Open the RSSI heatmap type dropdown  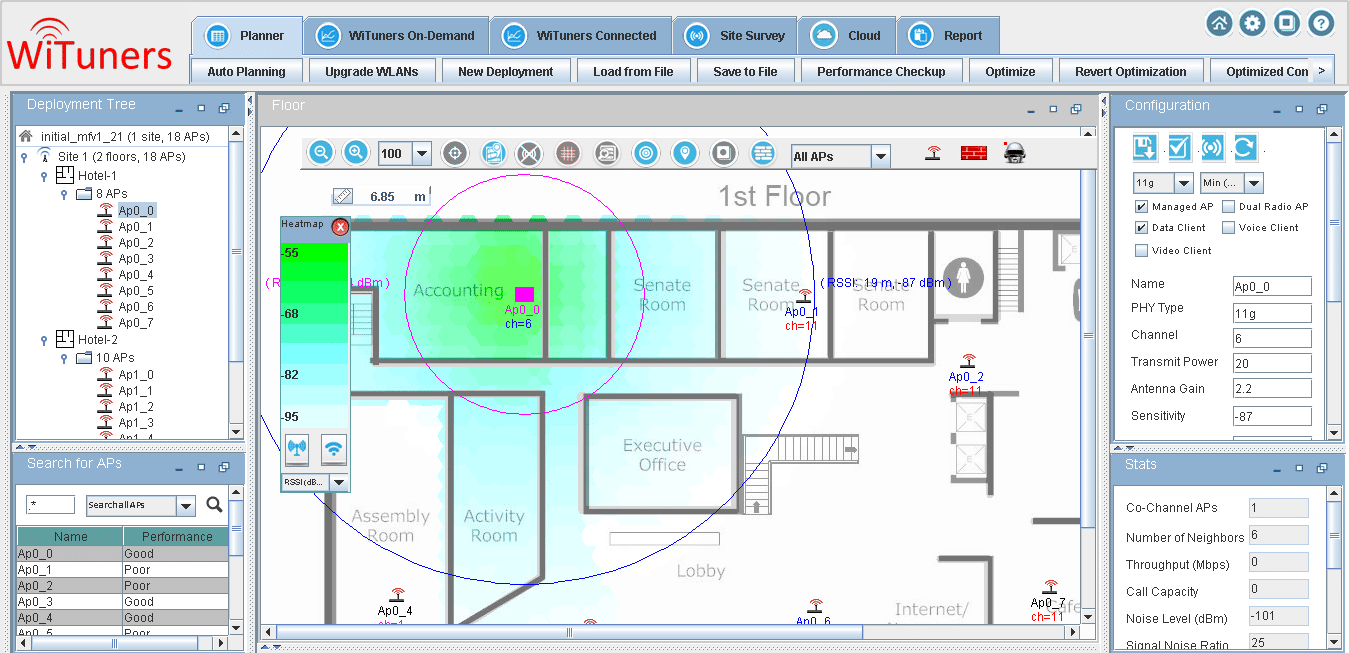[x=339, y=482]
